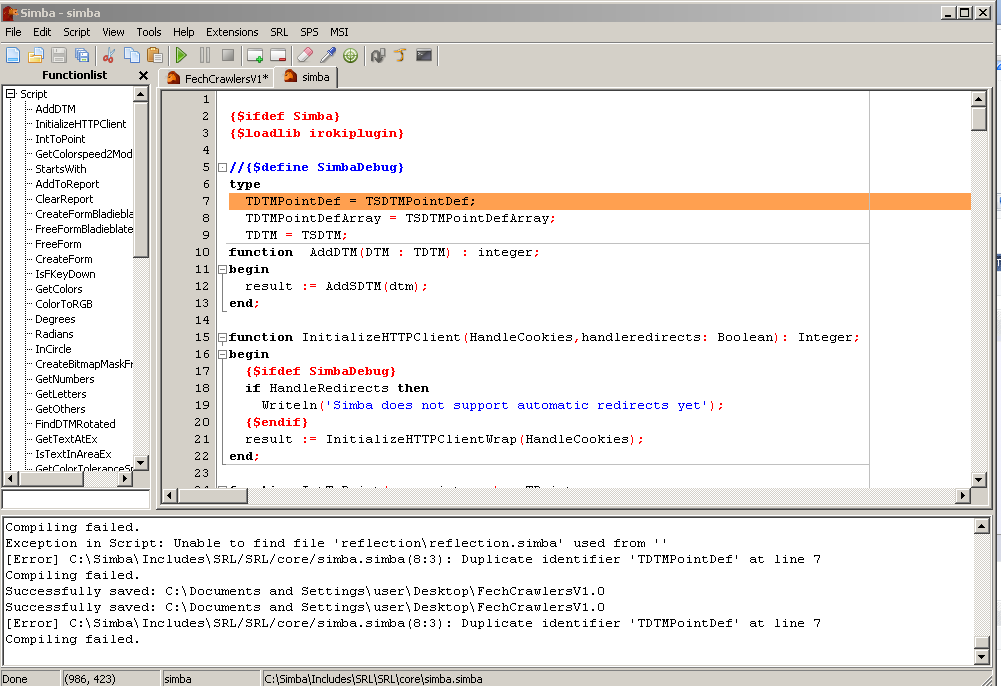
Task: Open the Extensions menu
Action: 232,32
